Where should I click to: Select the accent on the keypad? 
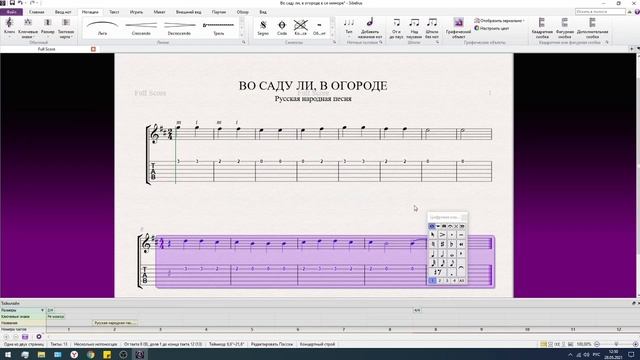pyautogui.click(x=442, y=235)
